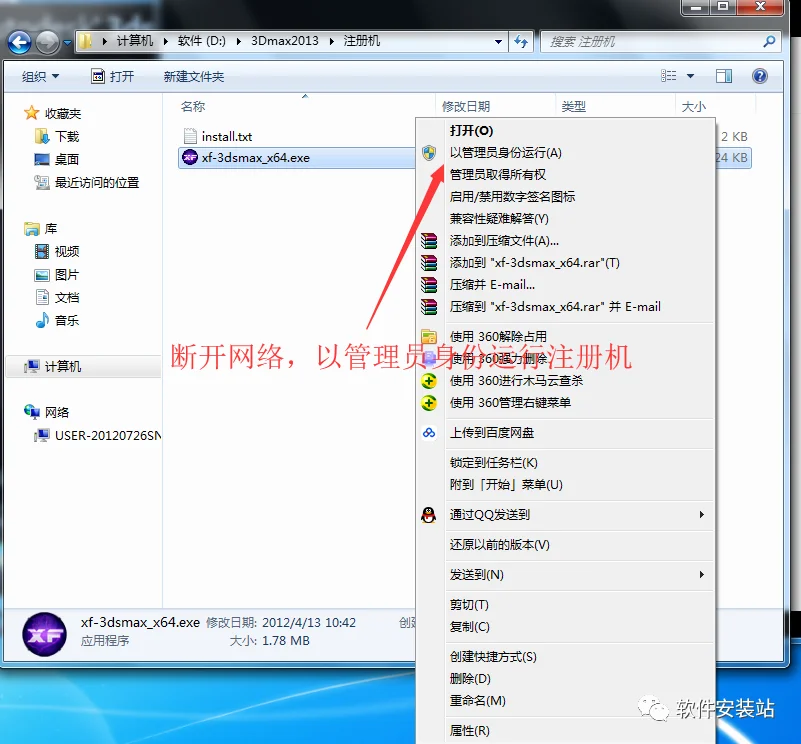This screenshot has width=801, height=744.
Task: Expand 发送到(N) submenu
Action: (566, 575)
